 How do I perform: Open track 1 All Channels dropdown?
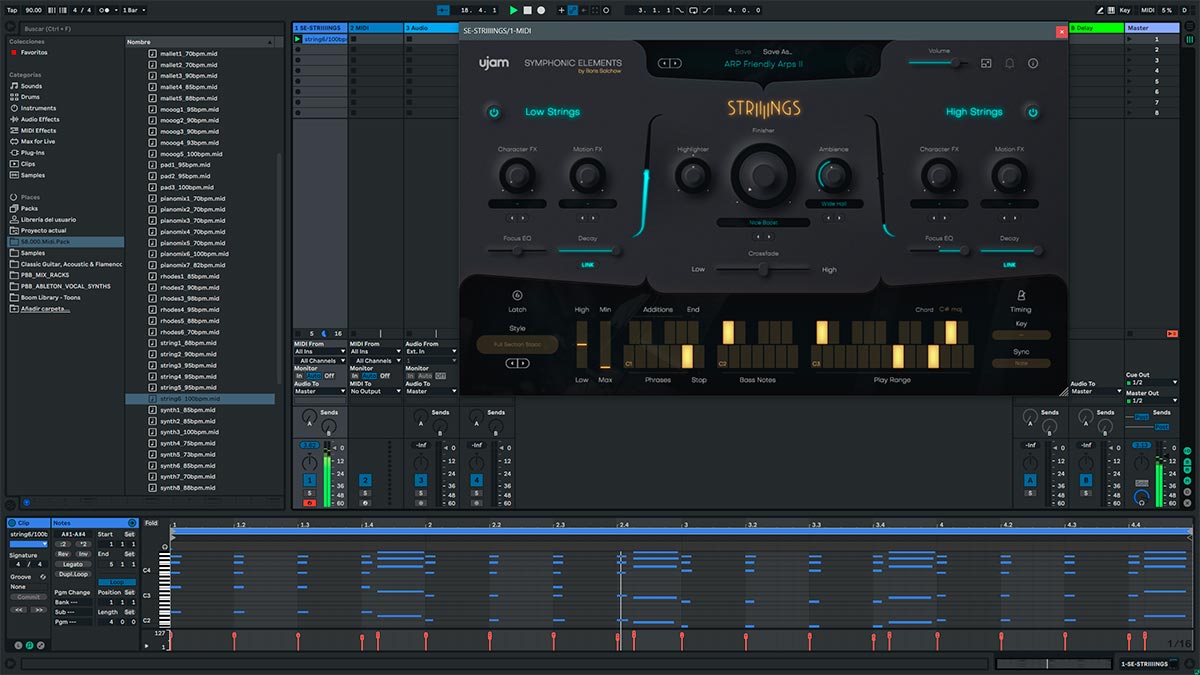(319, 361)
